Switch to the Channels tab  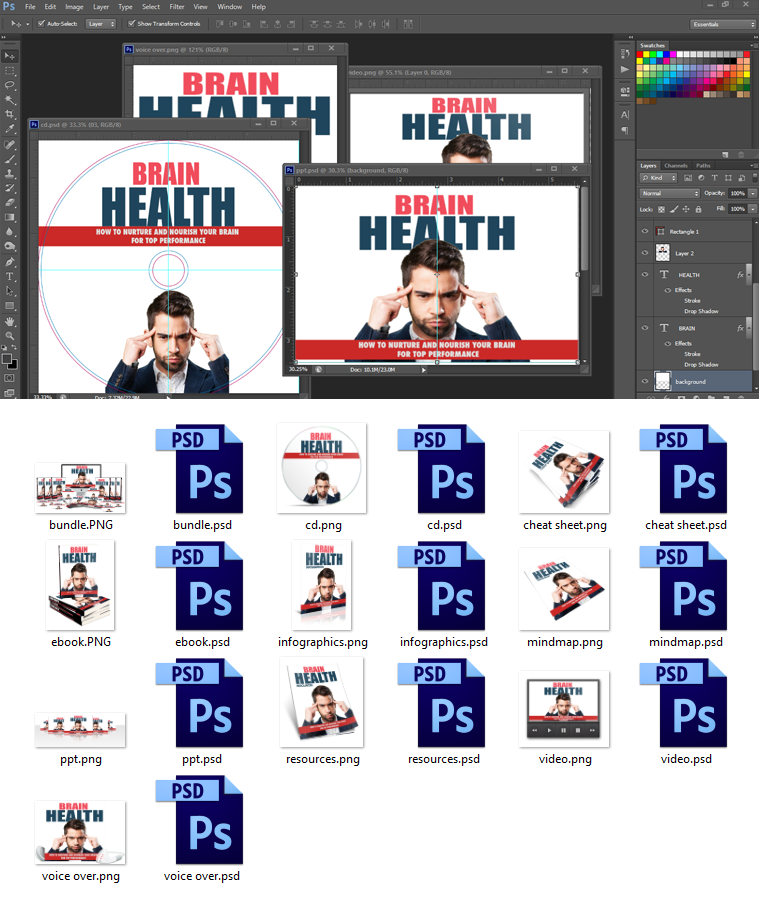(x=676, y=165)
